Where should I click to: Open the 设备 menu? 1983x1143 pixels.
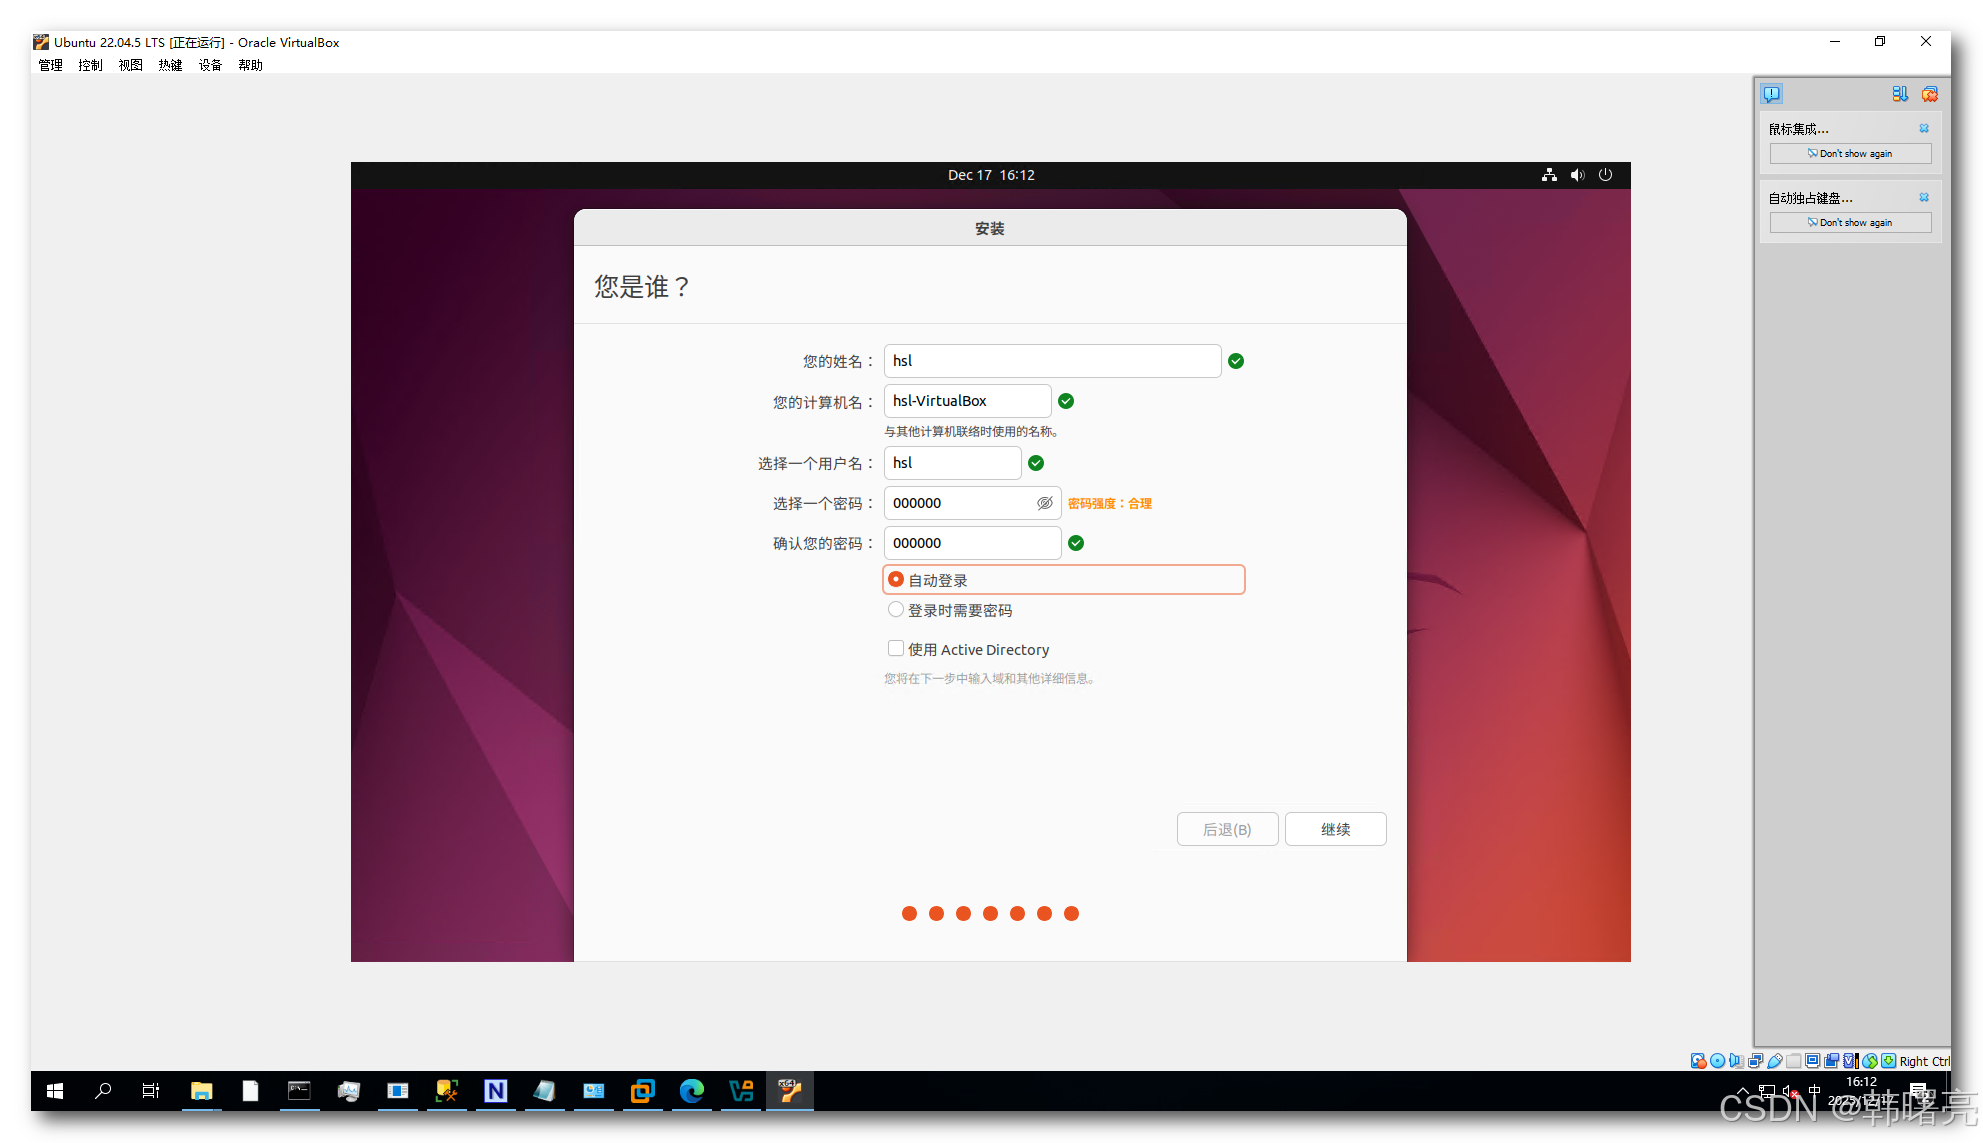coord(210,65)
